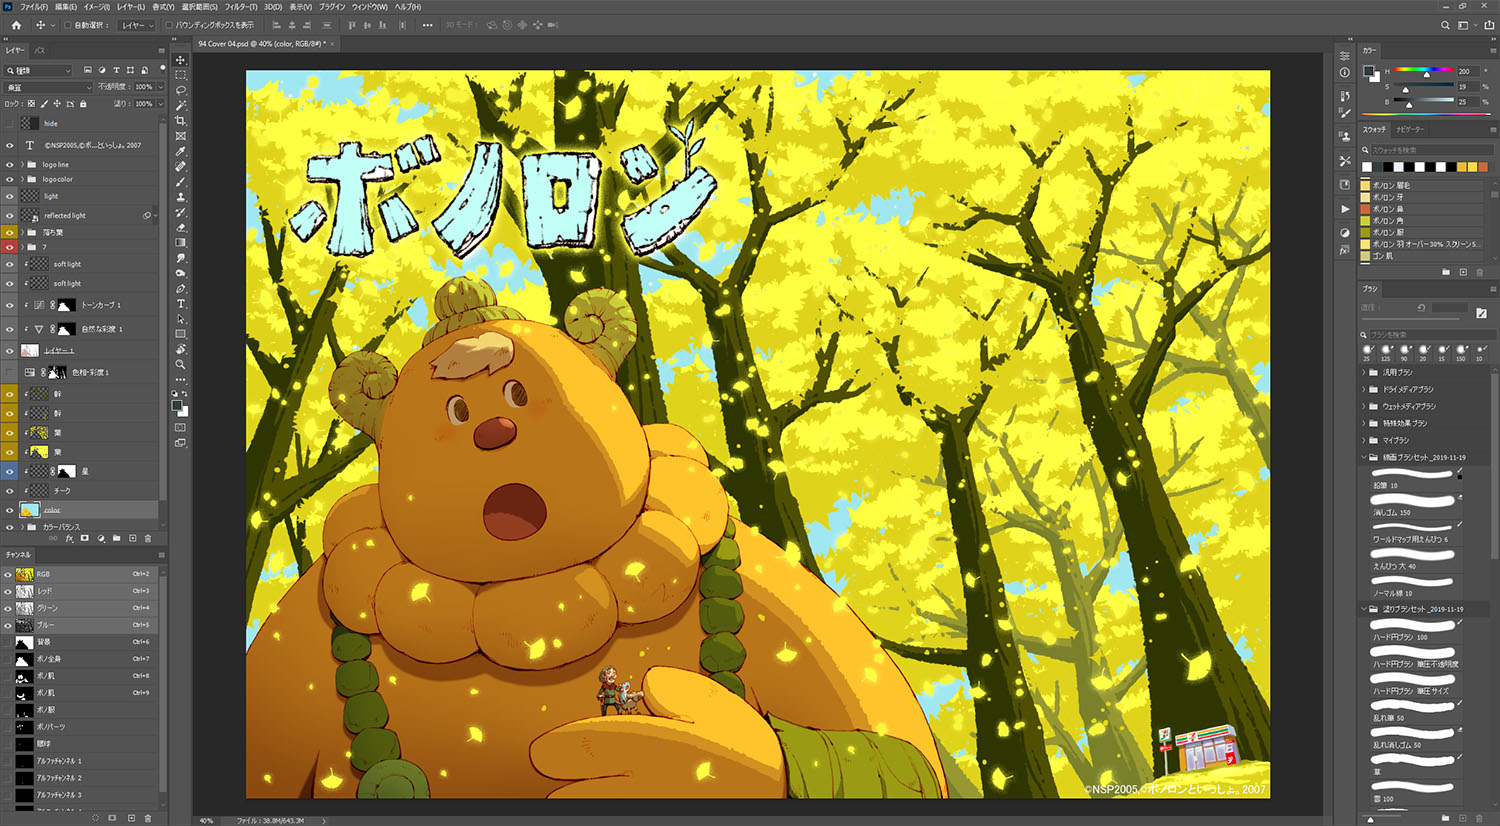Select the グリーン channel
Screen dimensions: 1500x826
(x=80, y=608)
